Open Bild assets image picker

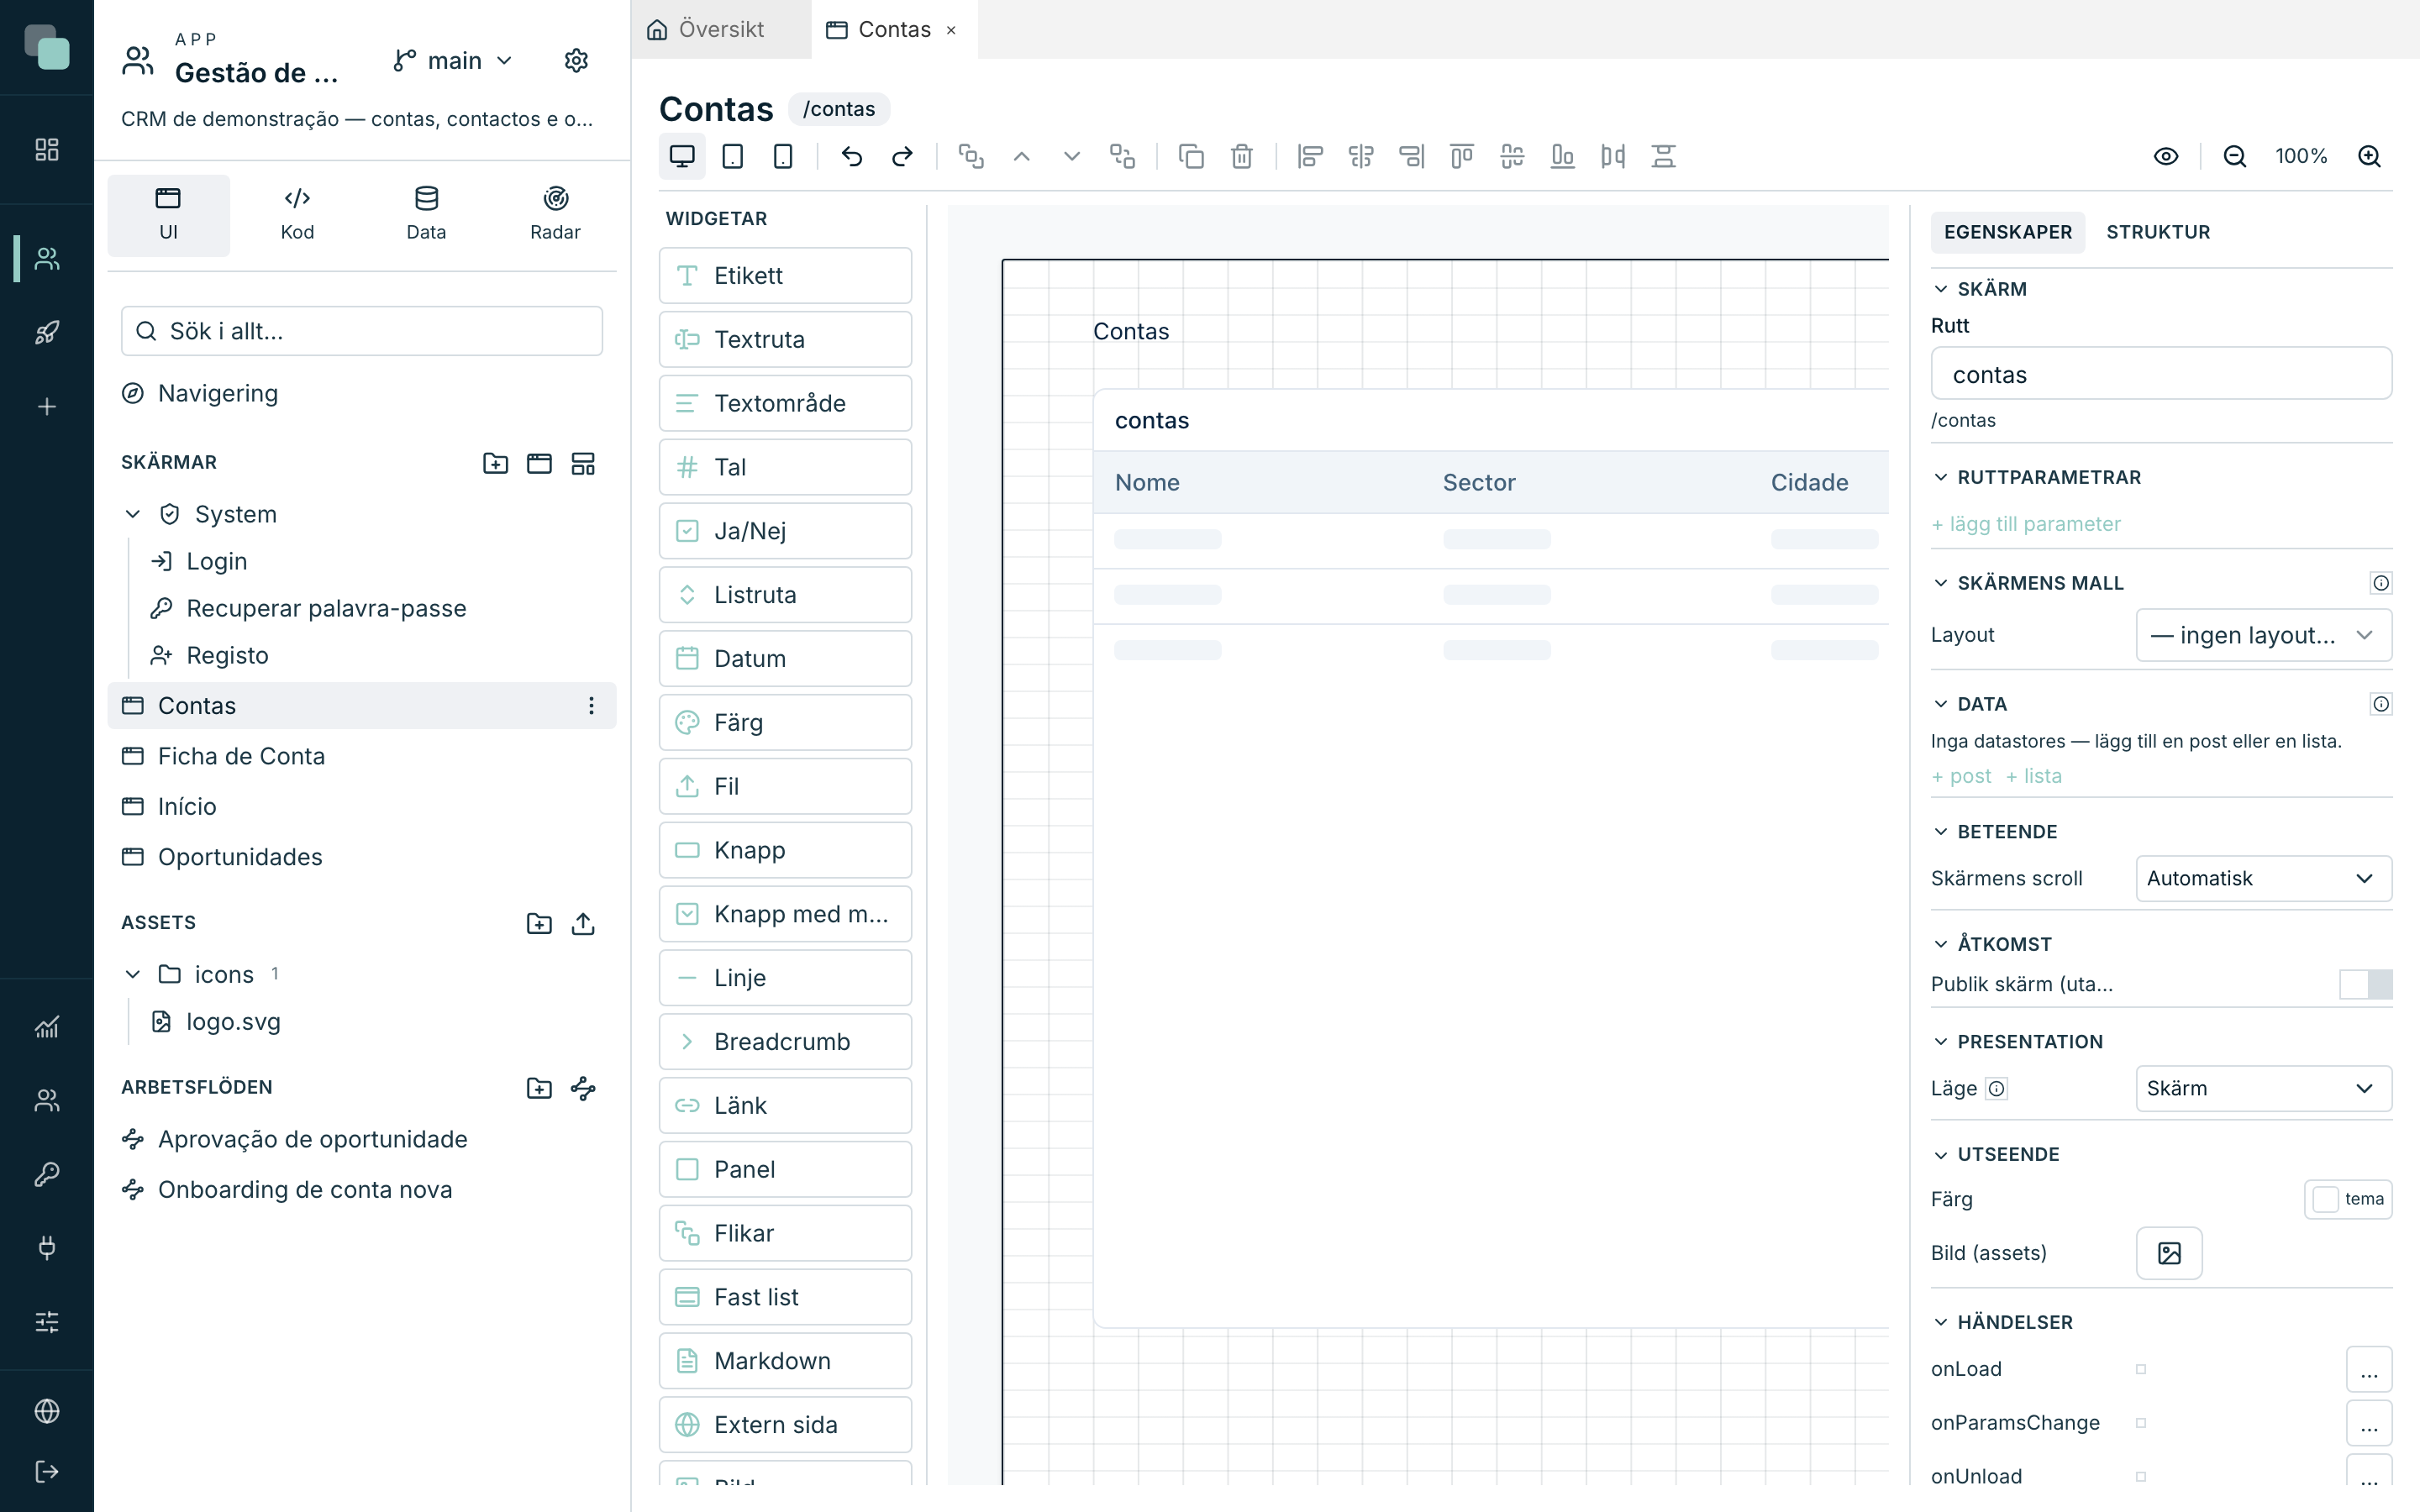click(2169, 1253)
